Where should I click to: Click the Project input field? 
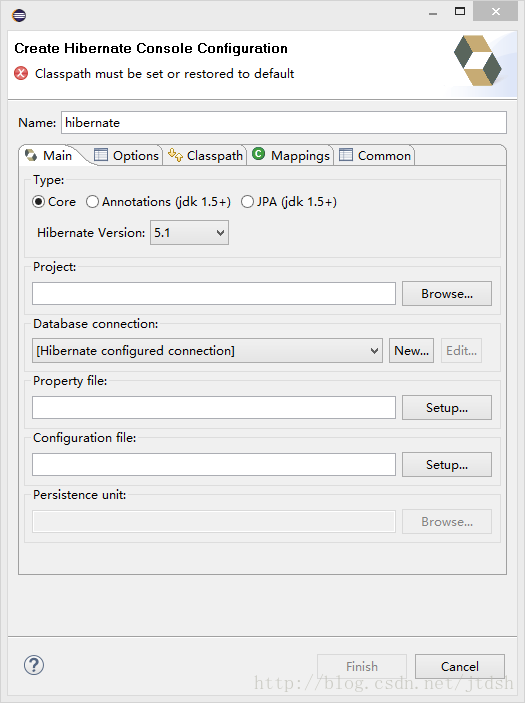click(214, 294)
